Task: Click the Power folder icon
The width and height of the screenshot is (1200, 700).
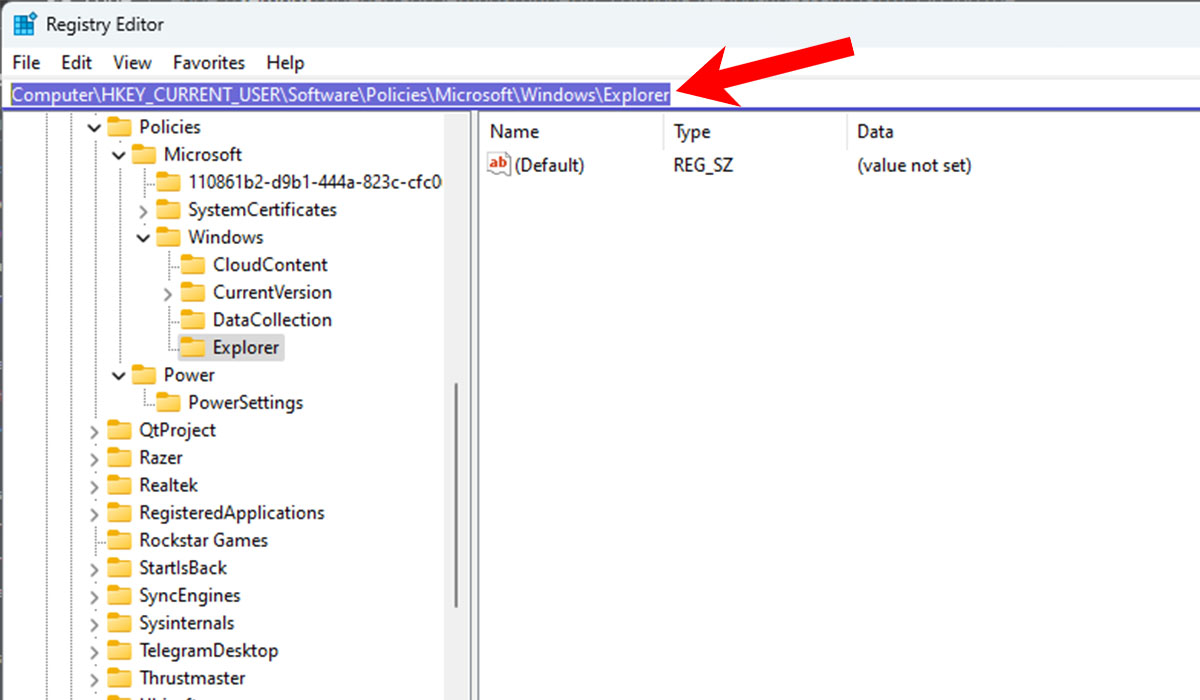Action: (x=146, y=375)
